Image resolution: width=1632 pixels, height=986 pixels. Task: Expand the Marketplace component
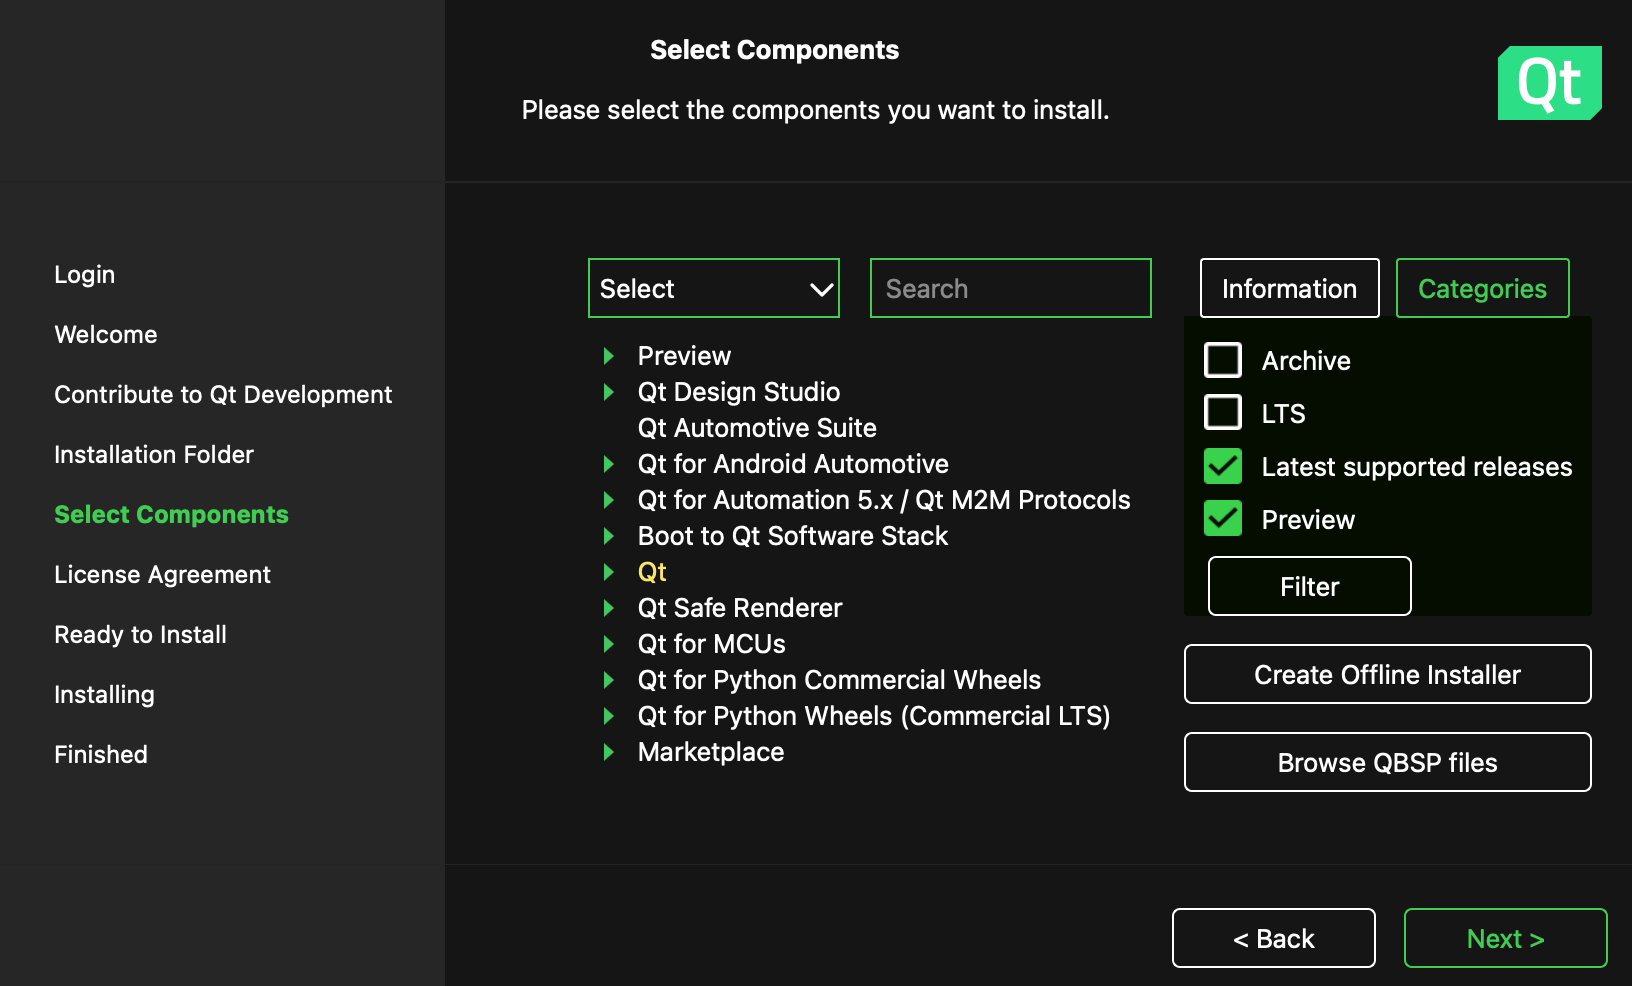click(608, 752)
